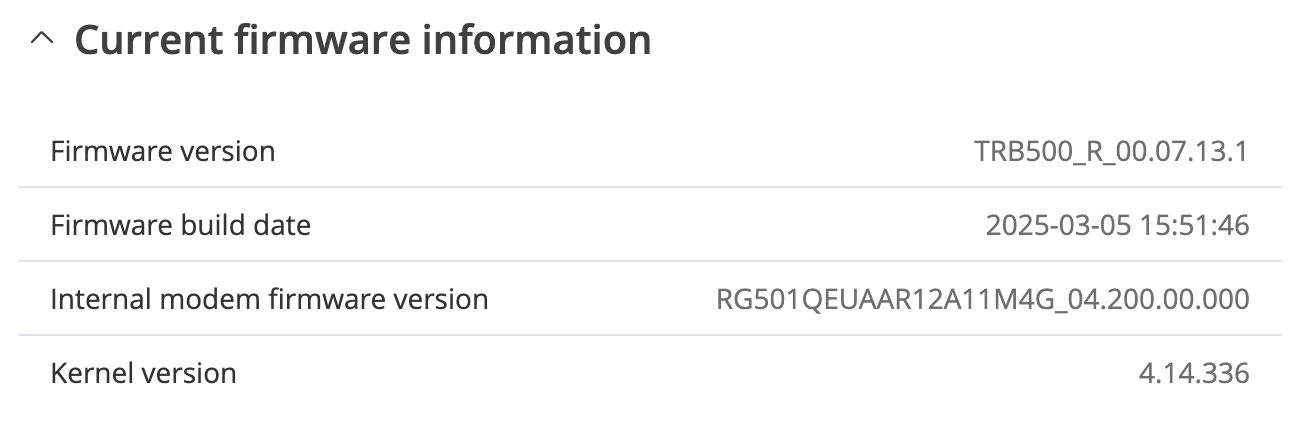1296x422 pixels.
Task: Click the divider below Firmware version row
Action: pos(650,188)
